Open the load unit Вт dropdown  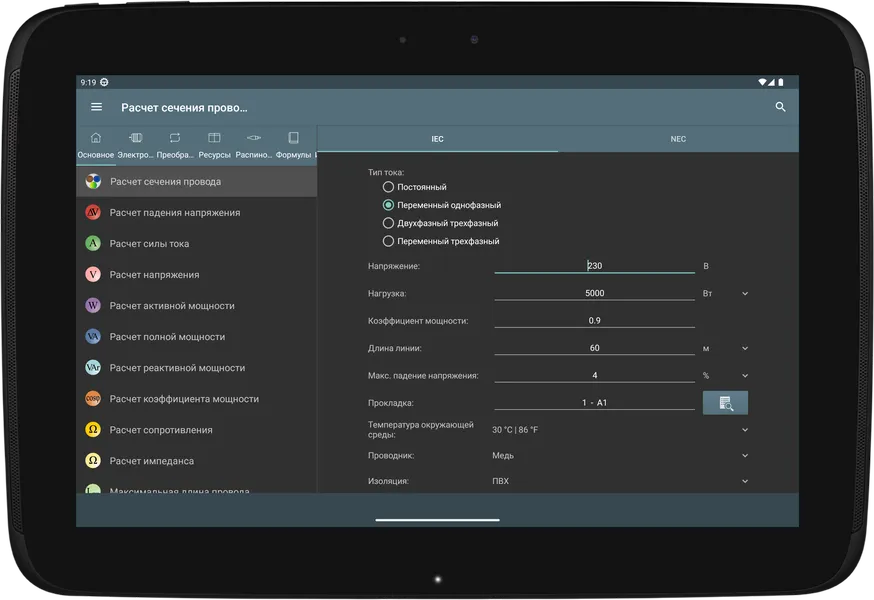[725, 293]
